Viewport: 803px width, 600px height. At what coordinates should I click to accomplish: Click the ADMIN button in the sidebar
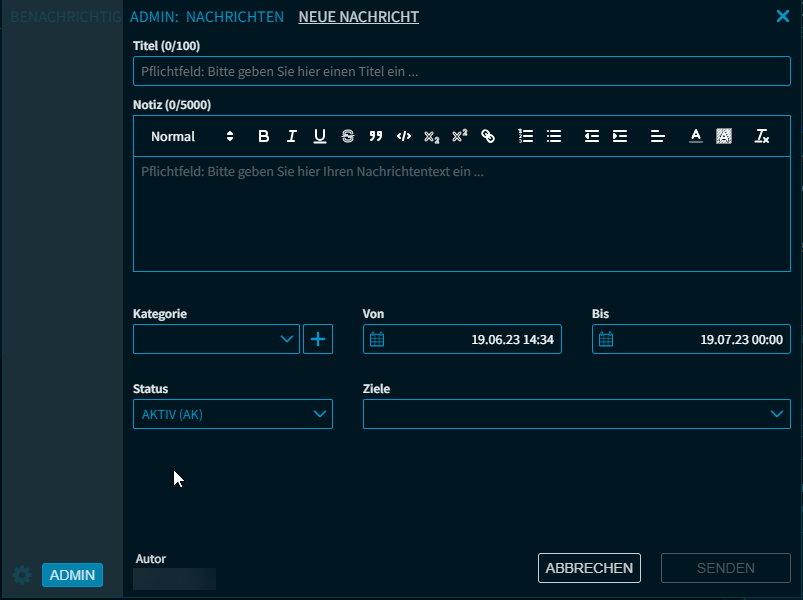point(72,575)
